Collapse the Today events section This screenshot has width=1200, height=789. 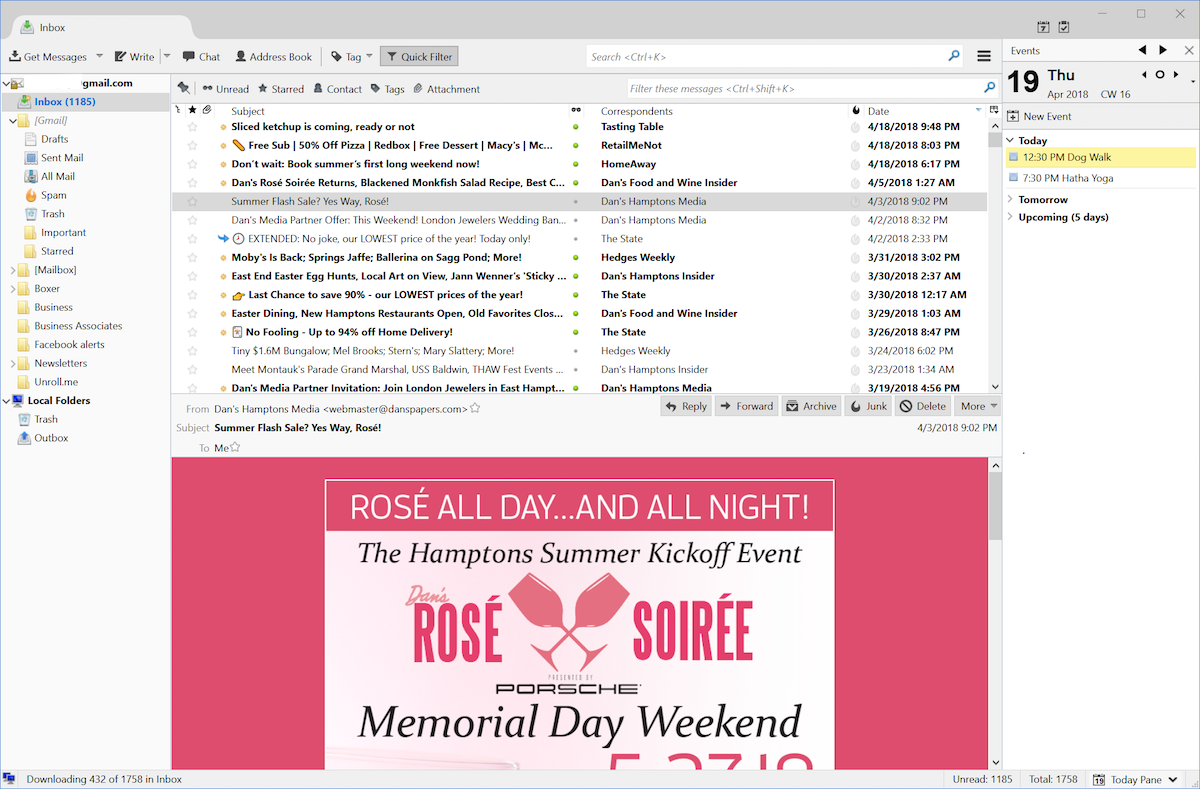(x=1010, y=141)
